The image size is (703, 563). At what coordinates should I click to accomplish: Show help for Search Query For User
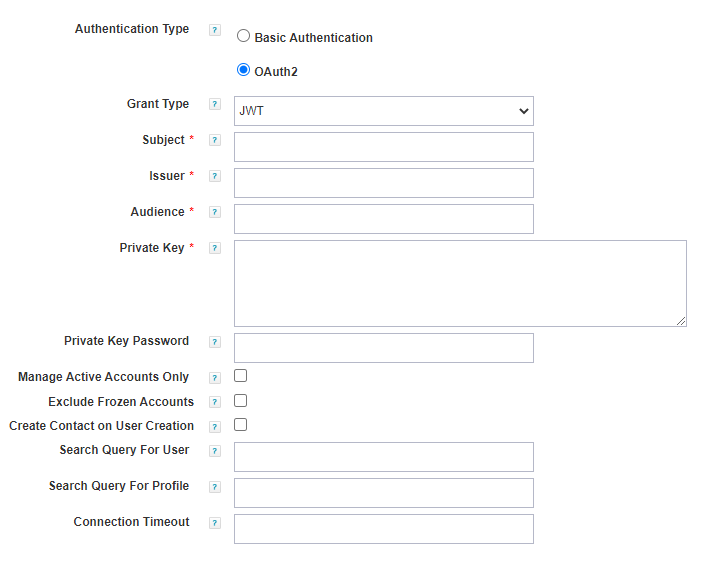pos(215,451)
